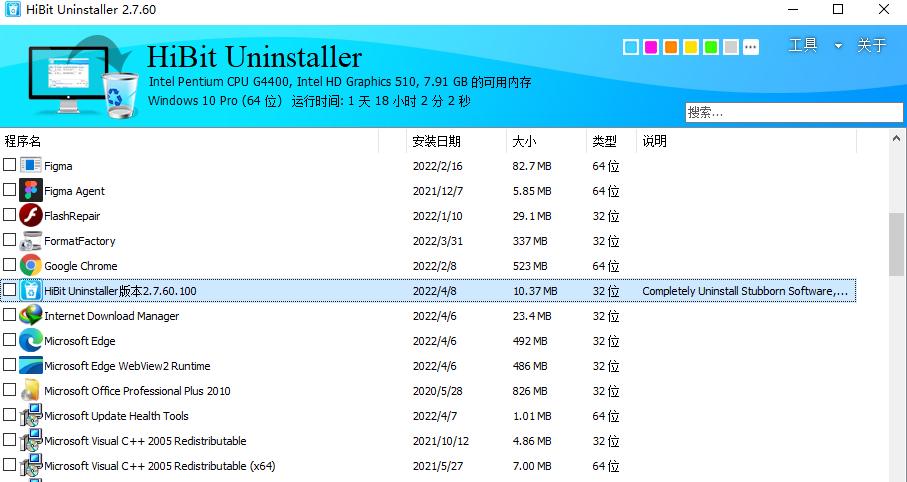
Task: Click the FormatFactory icon
Action: 31,240
